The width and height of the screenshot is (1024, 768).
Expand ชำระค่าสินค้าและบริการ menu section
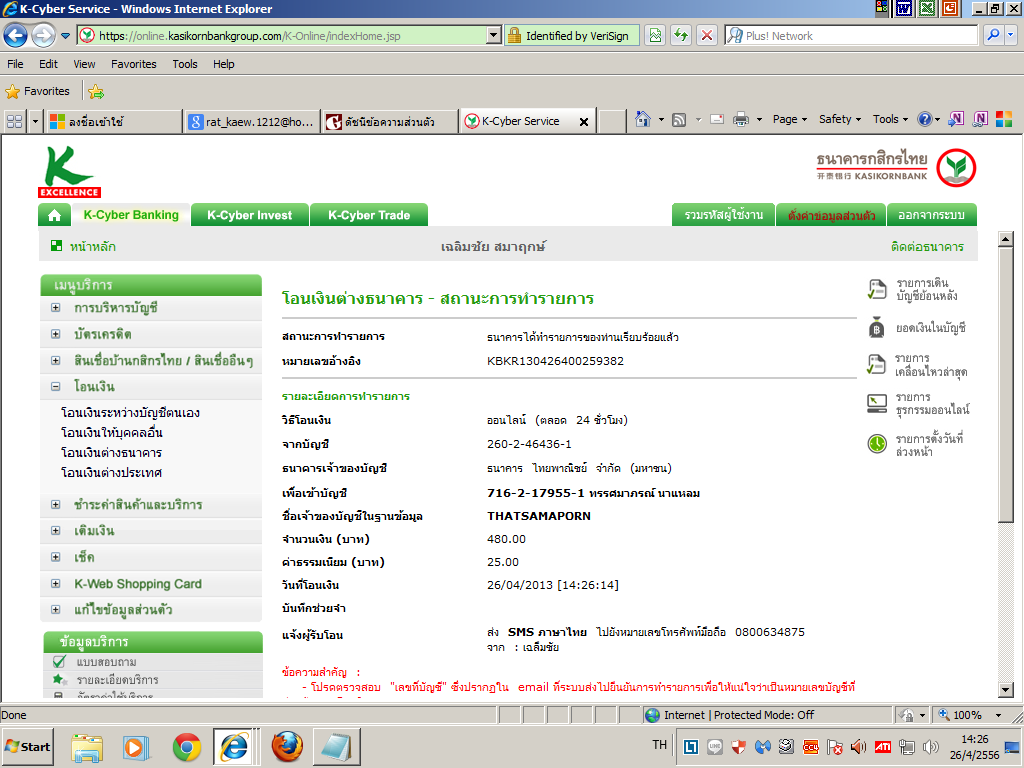click(56, 505)
